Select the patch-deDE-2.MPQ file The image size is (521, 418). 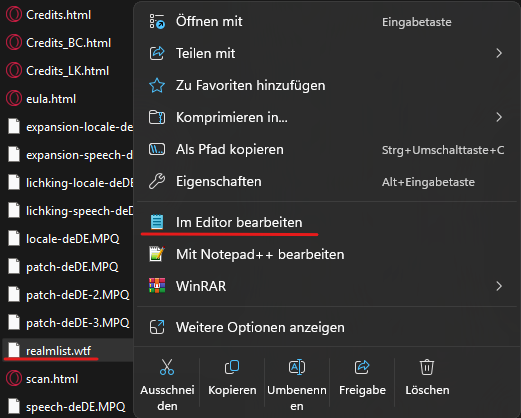(x=78, y=295)
